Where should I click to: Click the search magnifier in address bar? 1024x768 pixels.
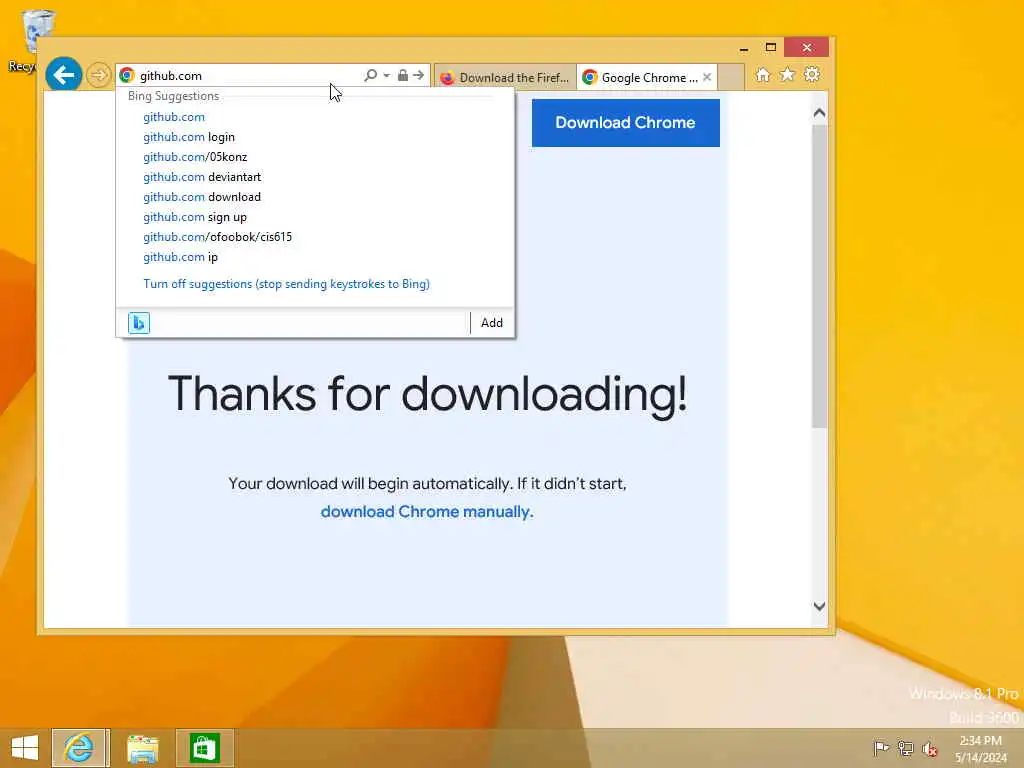tap(370, 76)
